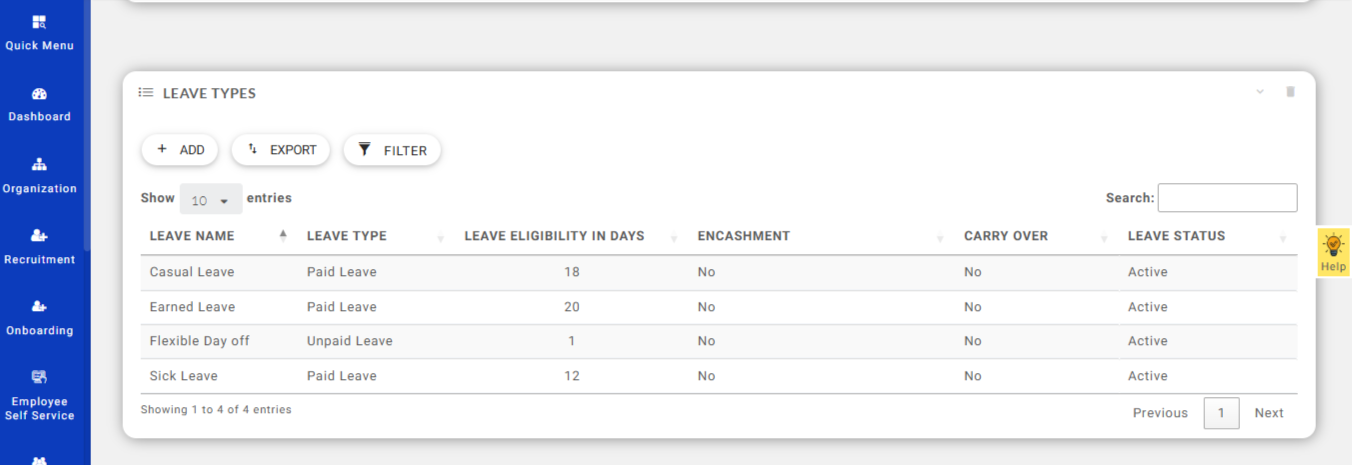Click the trash icon on Leave Types panel
Image resolution: width=1352 pixels, height=465 pixels.
[x=1290, y=92]
